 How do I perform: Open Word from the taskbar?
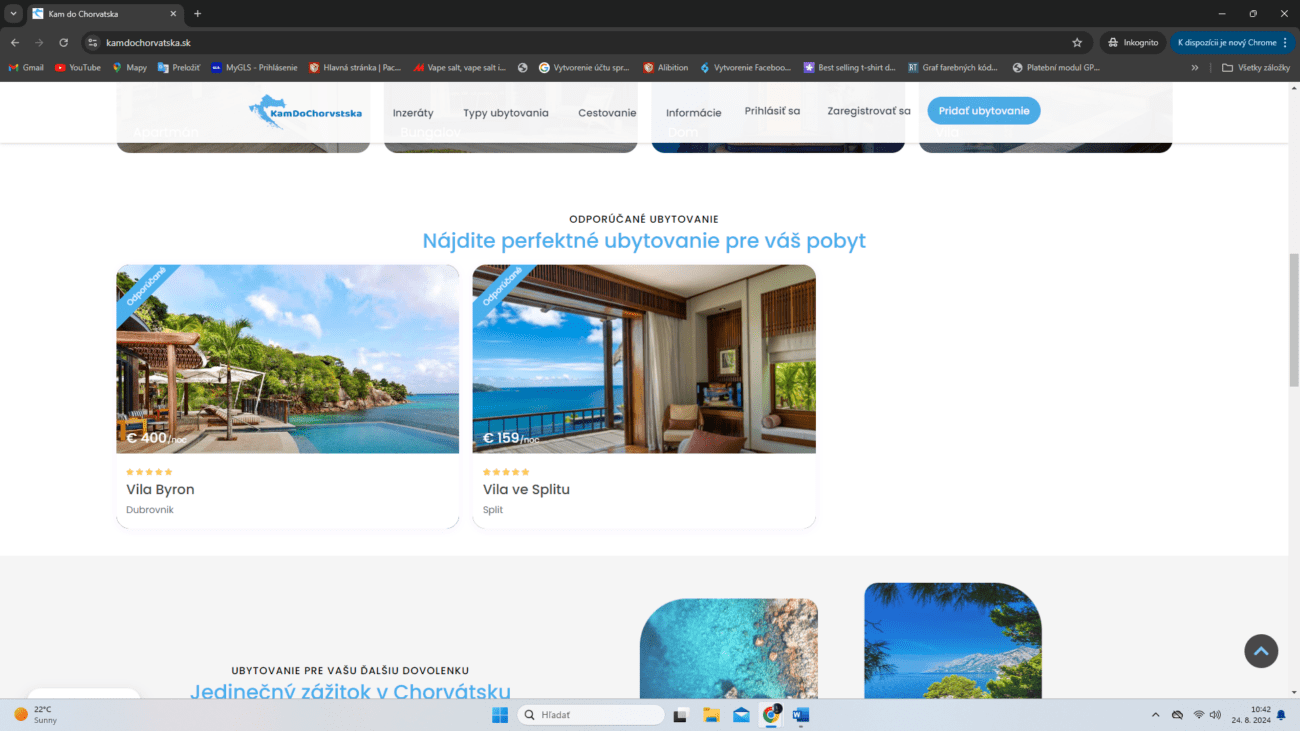pyautogui.click(x=800, y=715)
